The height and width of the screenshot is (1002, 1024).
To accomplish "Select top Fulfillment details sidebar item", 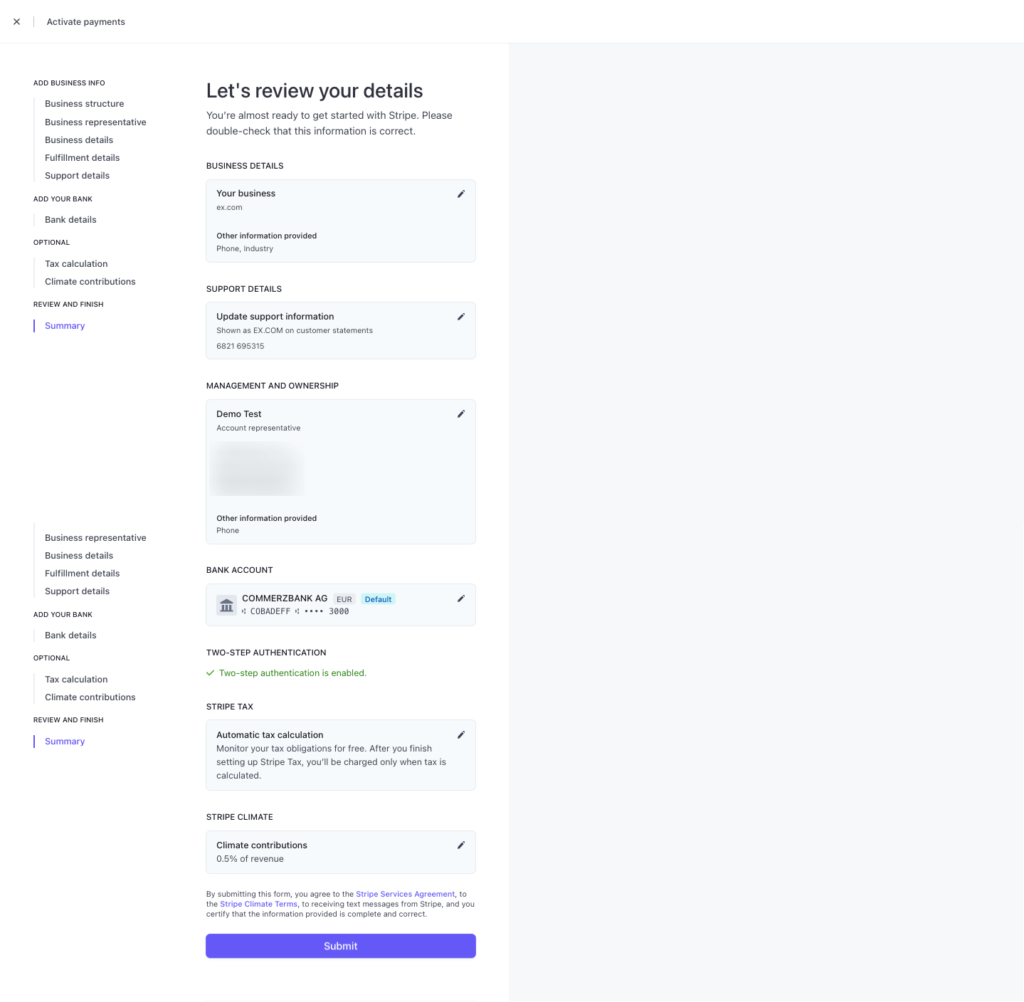I will pyautogui.click(x=82, y=158).
